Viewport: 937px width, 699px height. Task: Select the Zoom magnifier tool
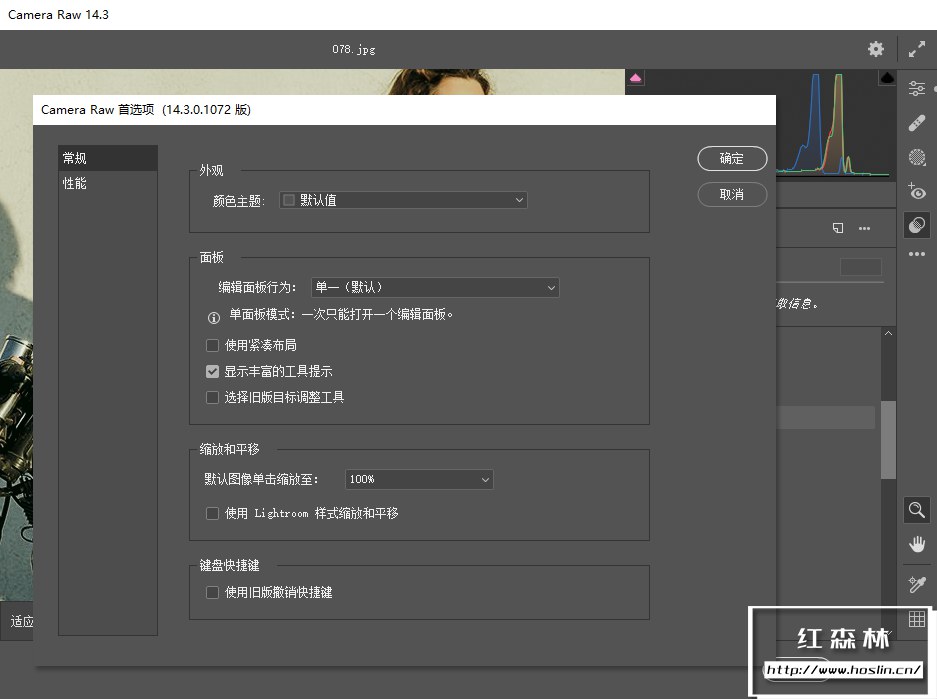(x=917, y=510)
